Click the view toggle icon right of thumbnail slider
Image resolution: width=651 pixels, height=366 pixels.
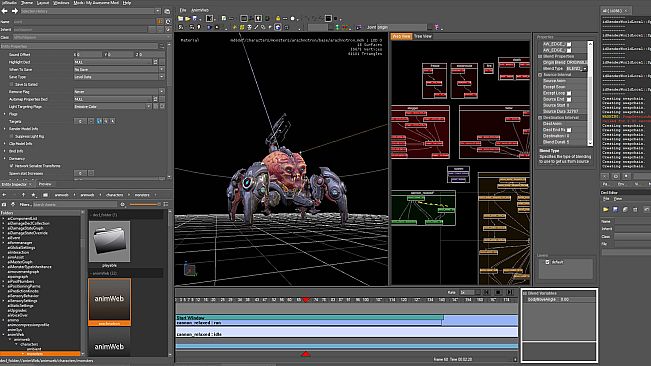point(166,204)
